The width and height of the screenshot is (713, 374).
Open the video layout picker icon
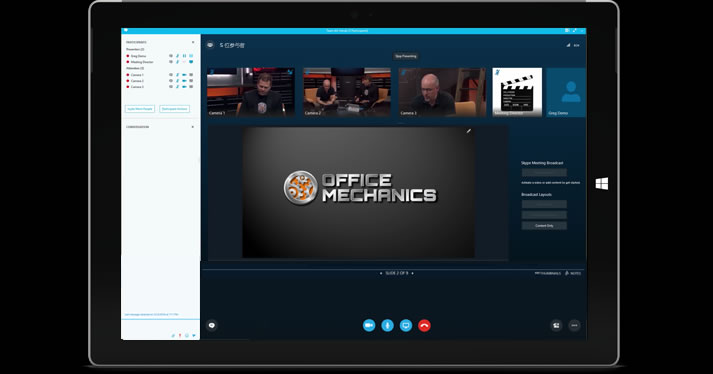coord(556,325)
